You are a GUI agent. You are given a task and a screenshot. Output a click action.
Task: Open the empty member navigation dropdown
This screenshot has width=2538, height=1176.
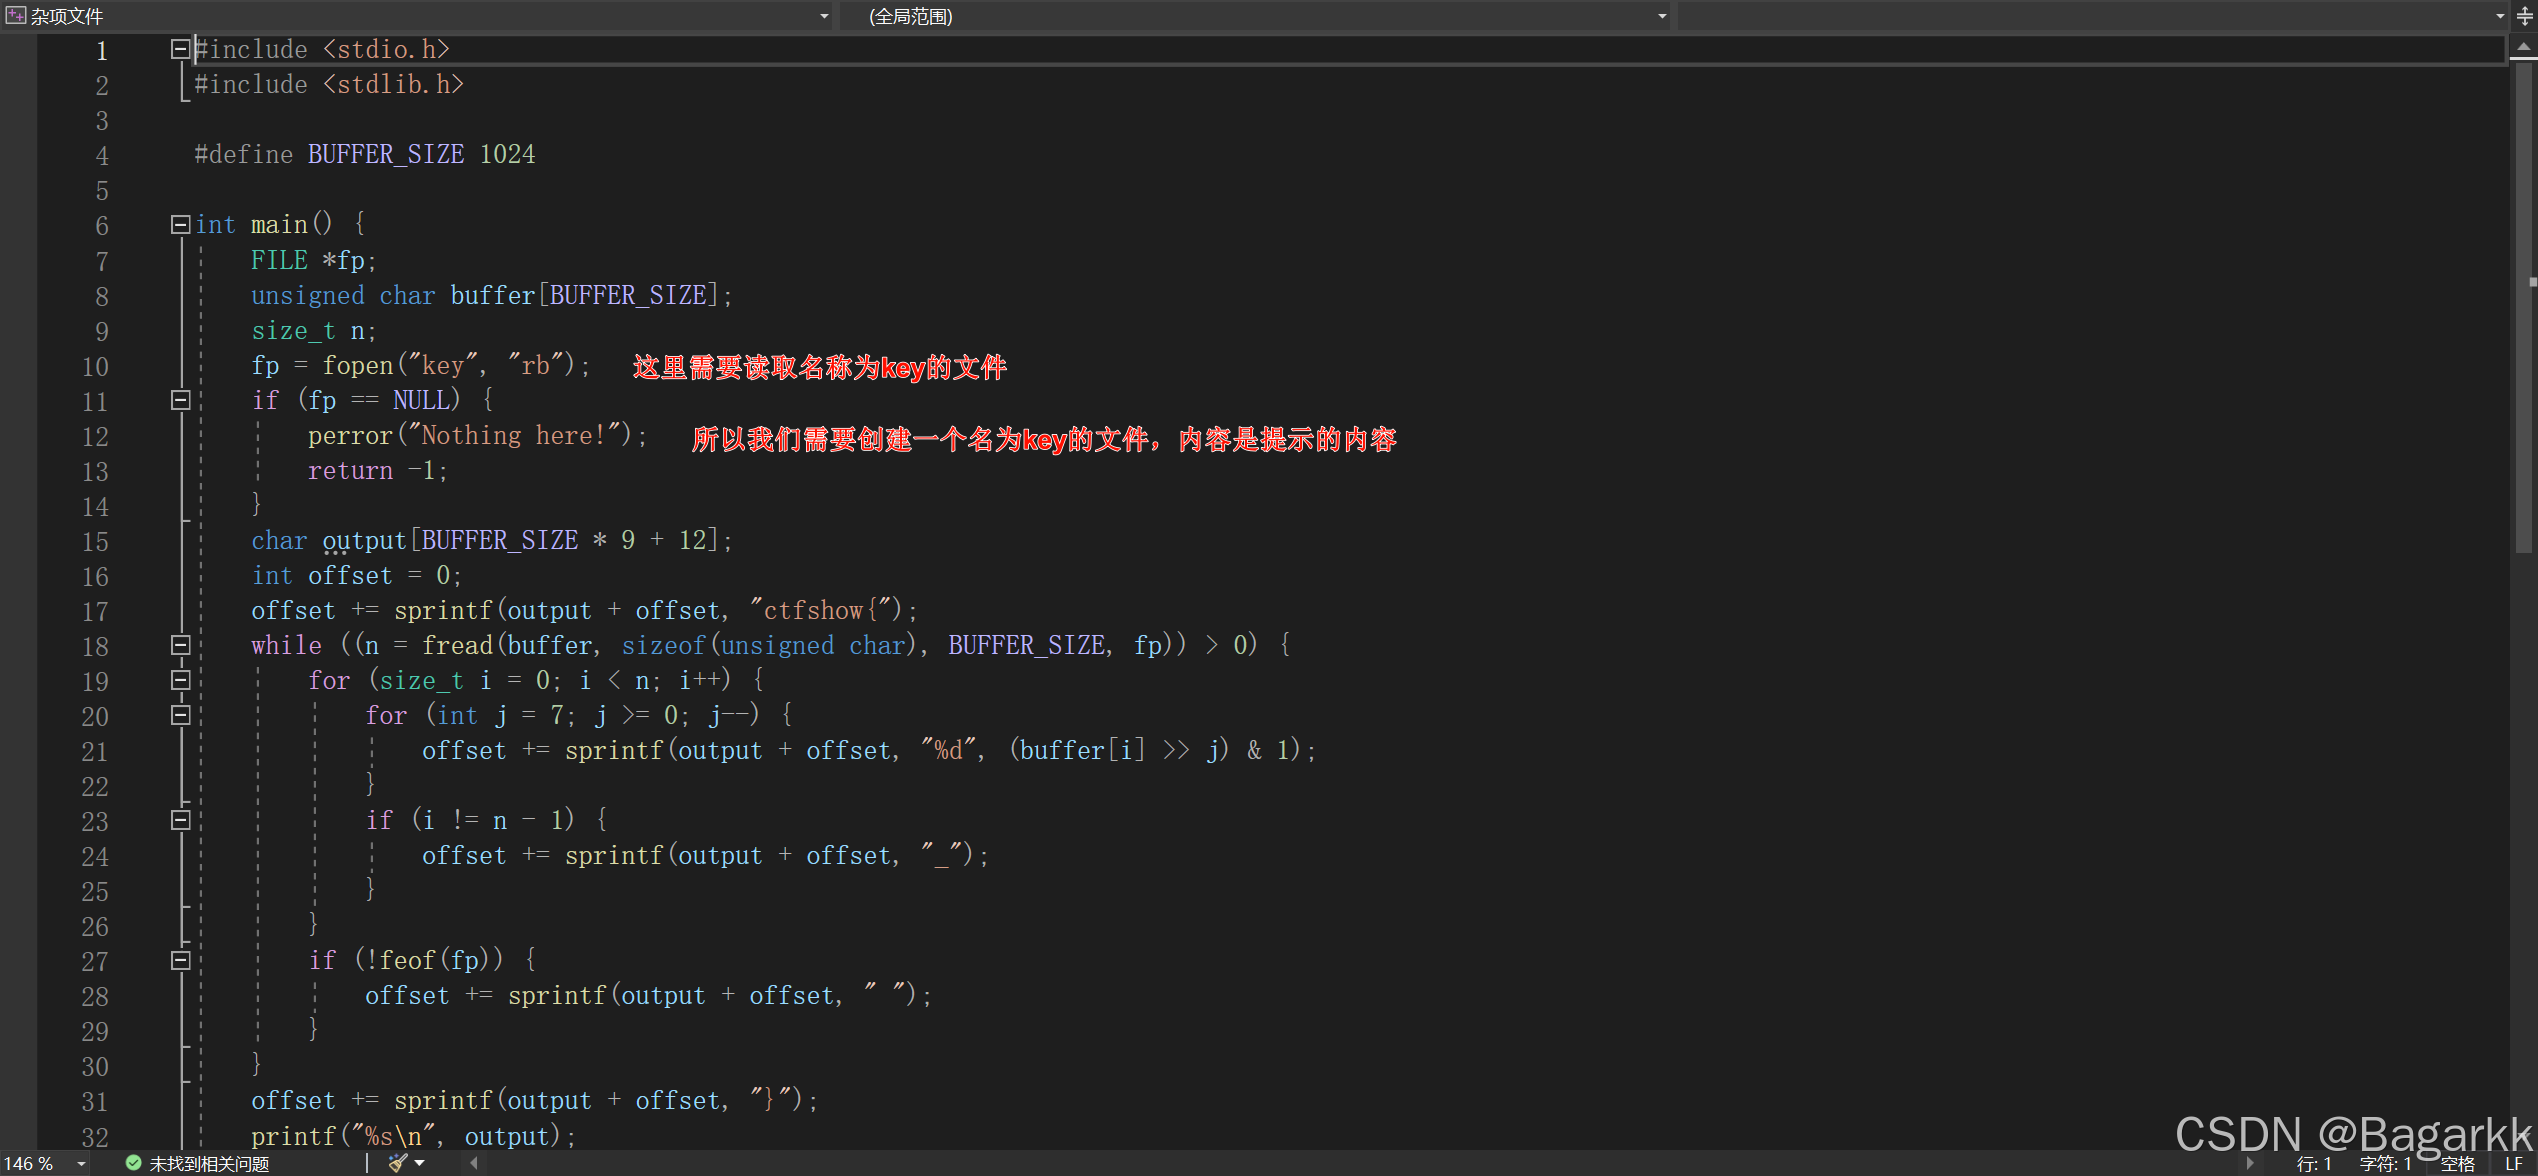pyautogui.click(x=2499, y=16)
